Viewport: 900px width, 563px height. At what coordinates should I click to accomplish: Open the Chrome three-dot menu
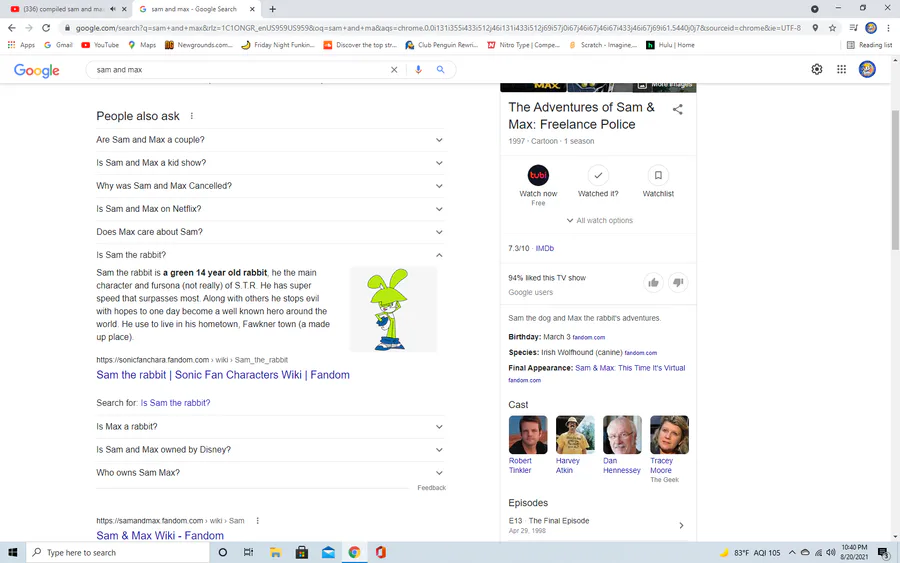(x=888, y=28)
